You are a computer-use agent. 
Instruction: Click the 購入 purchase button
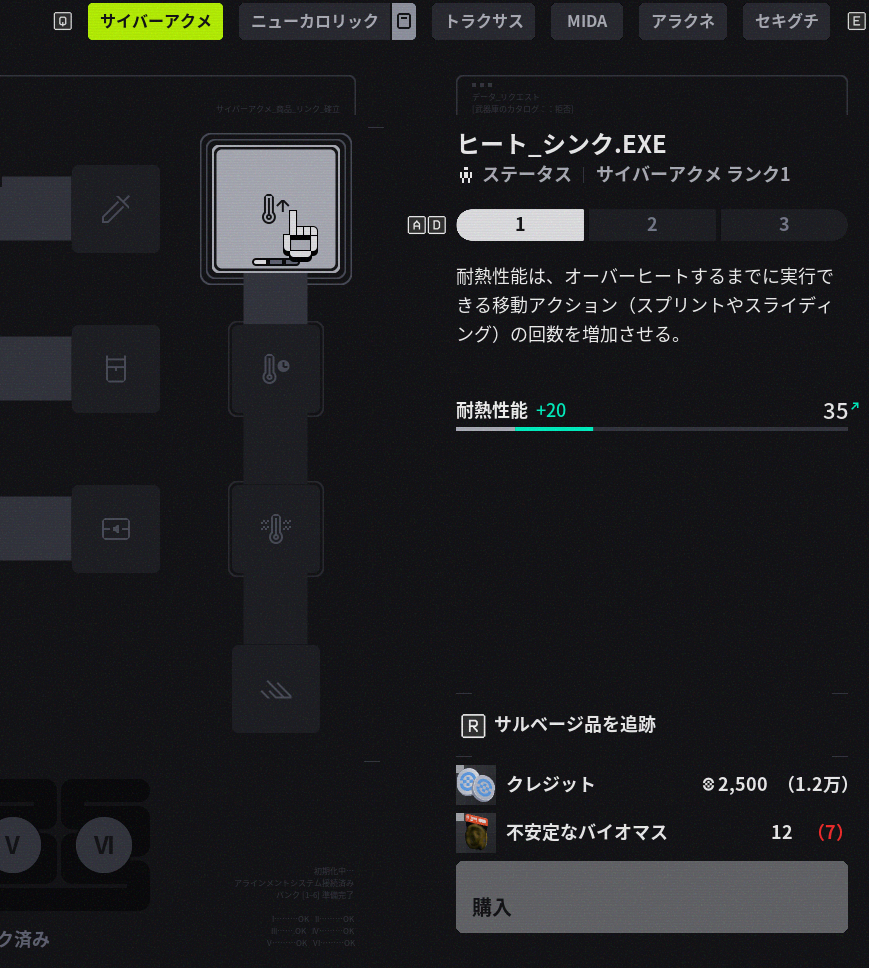coord(652,897)
